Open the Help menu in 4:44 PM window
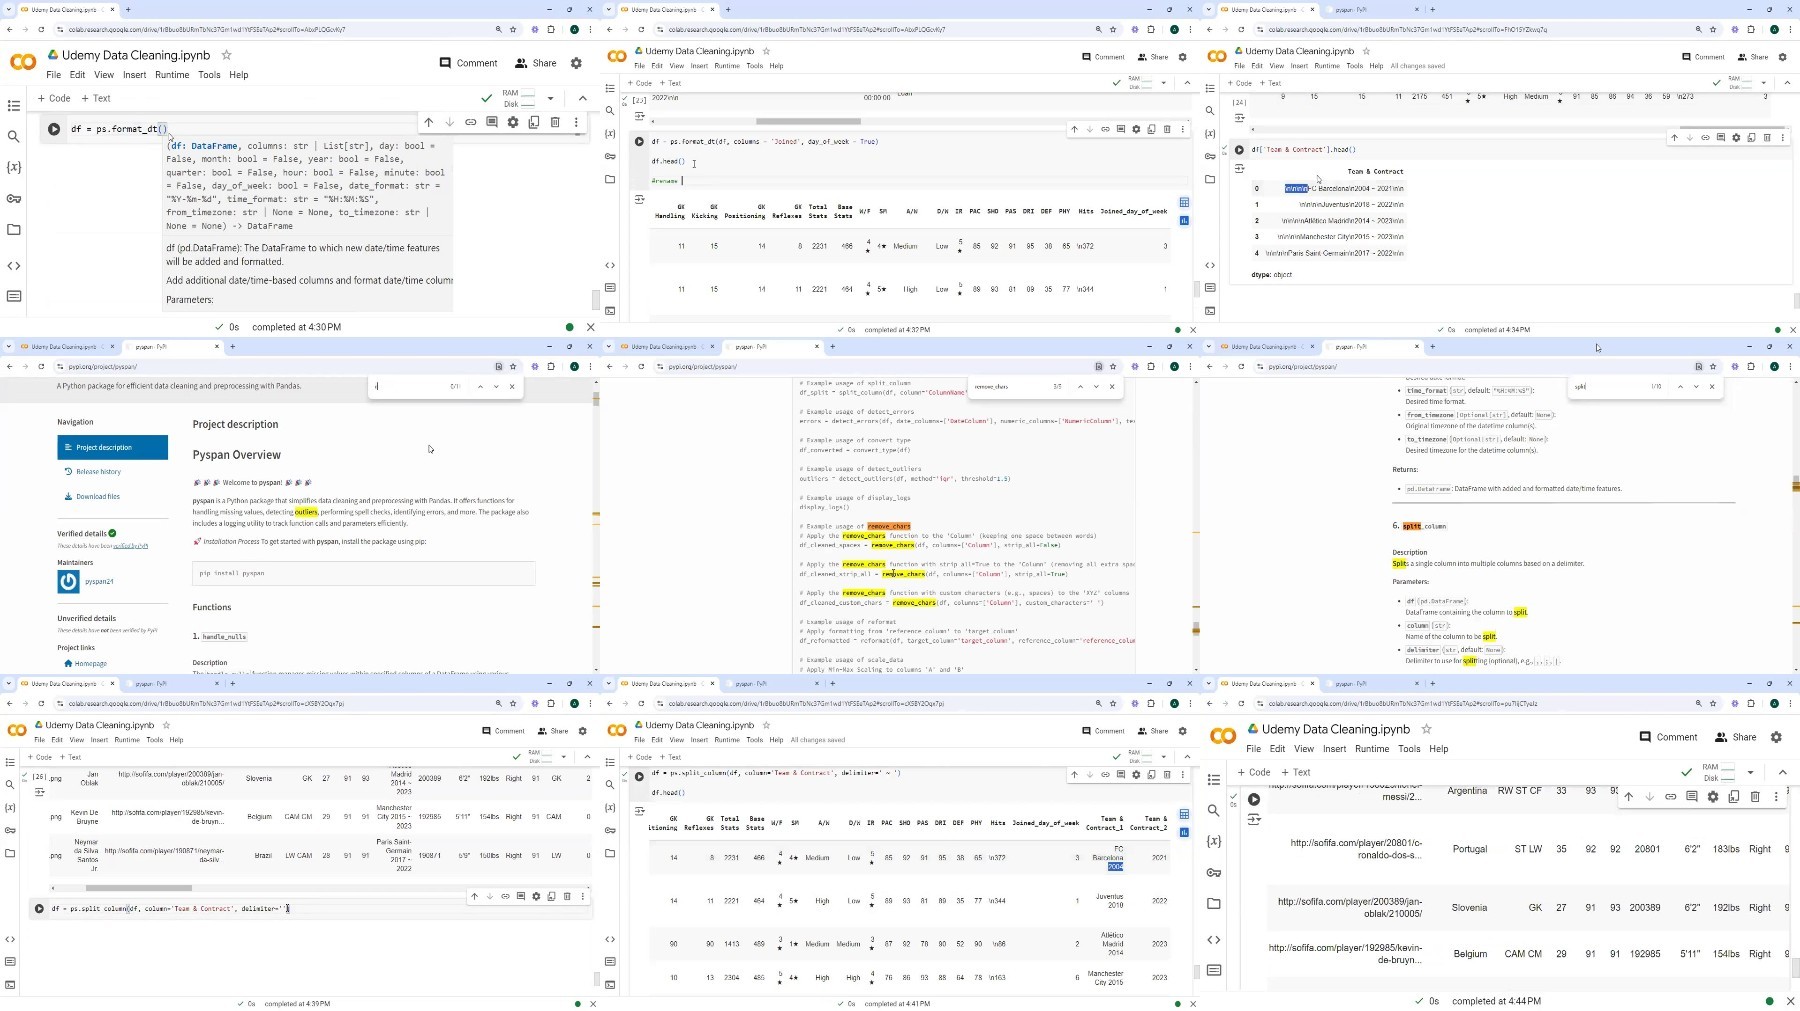This screenshot has height=1011, width=1800. click(1439, 749)
